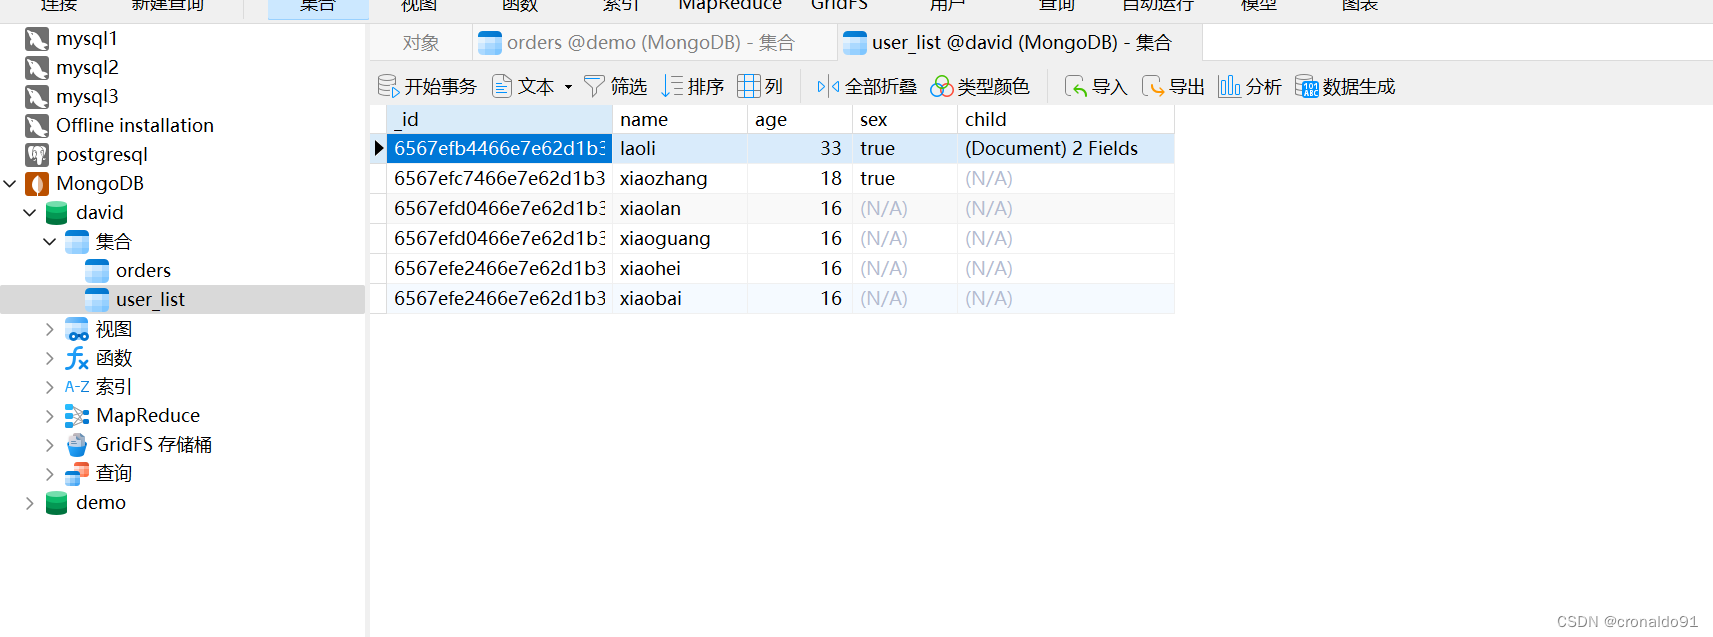The image size is (1713, 637).
Task: Open the 分析 analysis tool
Action: 1250,87
